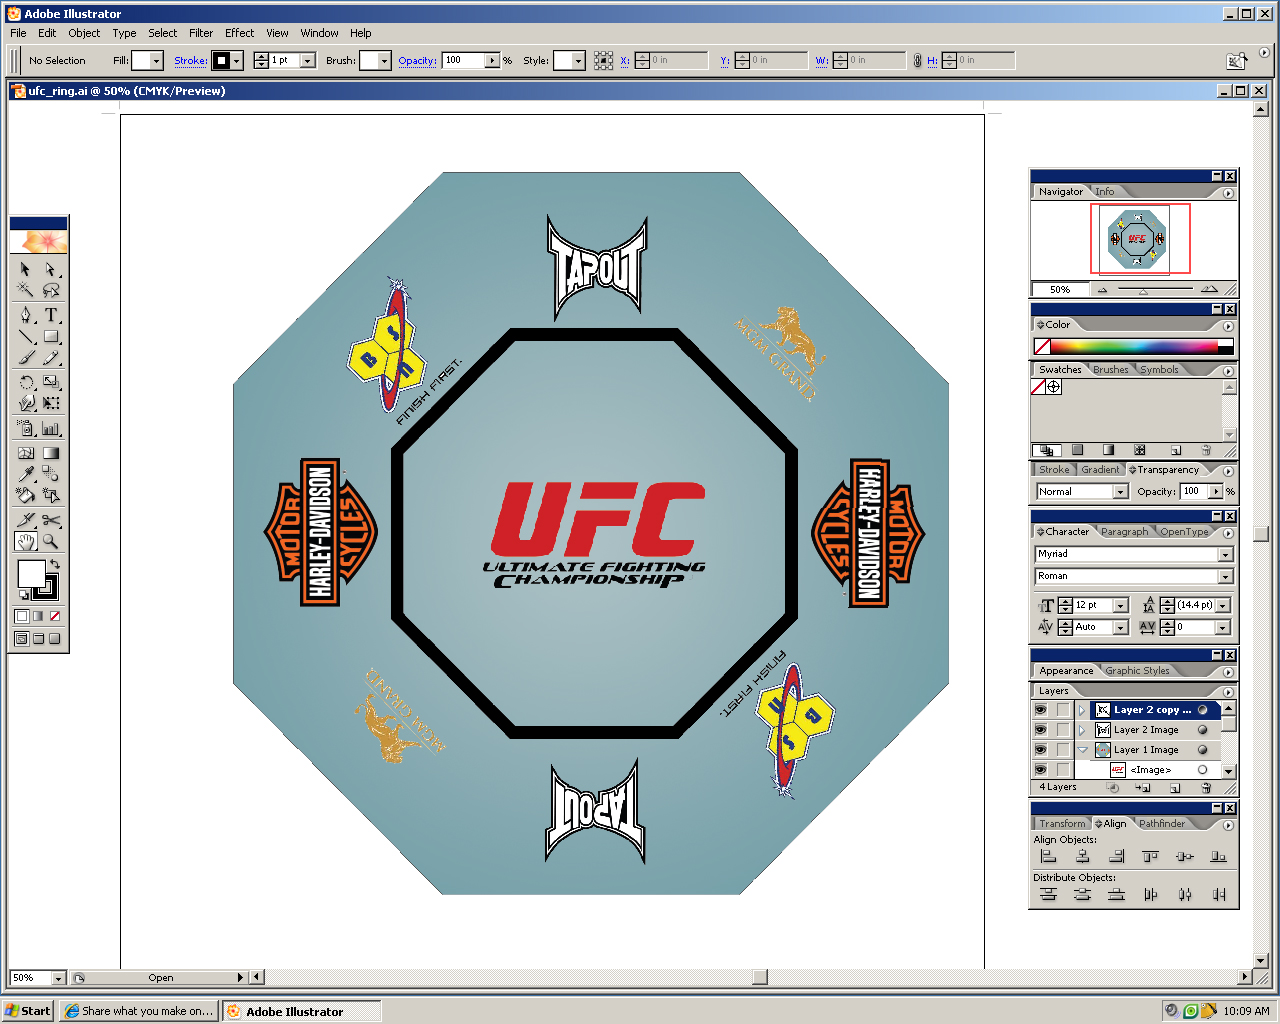Select the Rectangle tool
The image size is (1280, 1024).
tap(51, 337)
